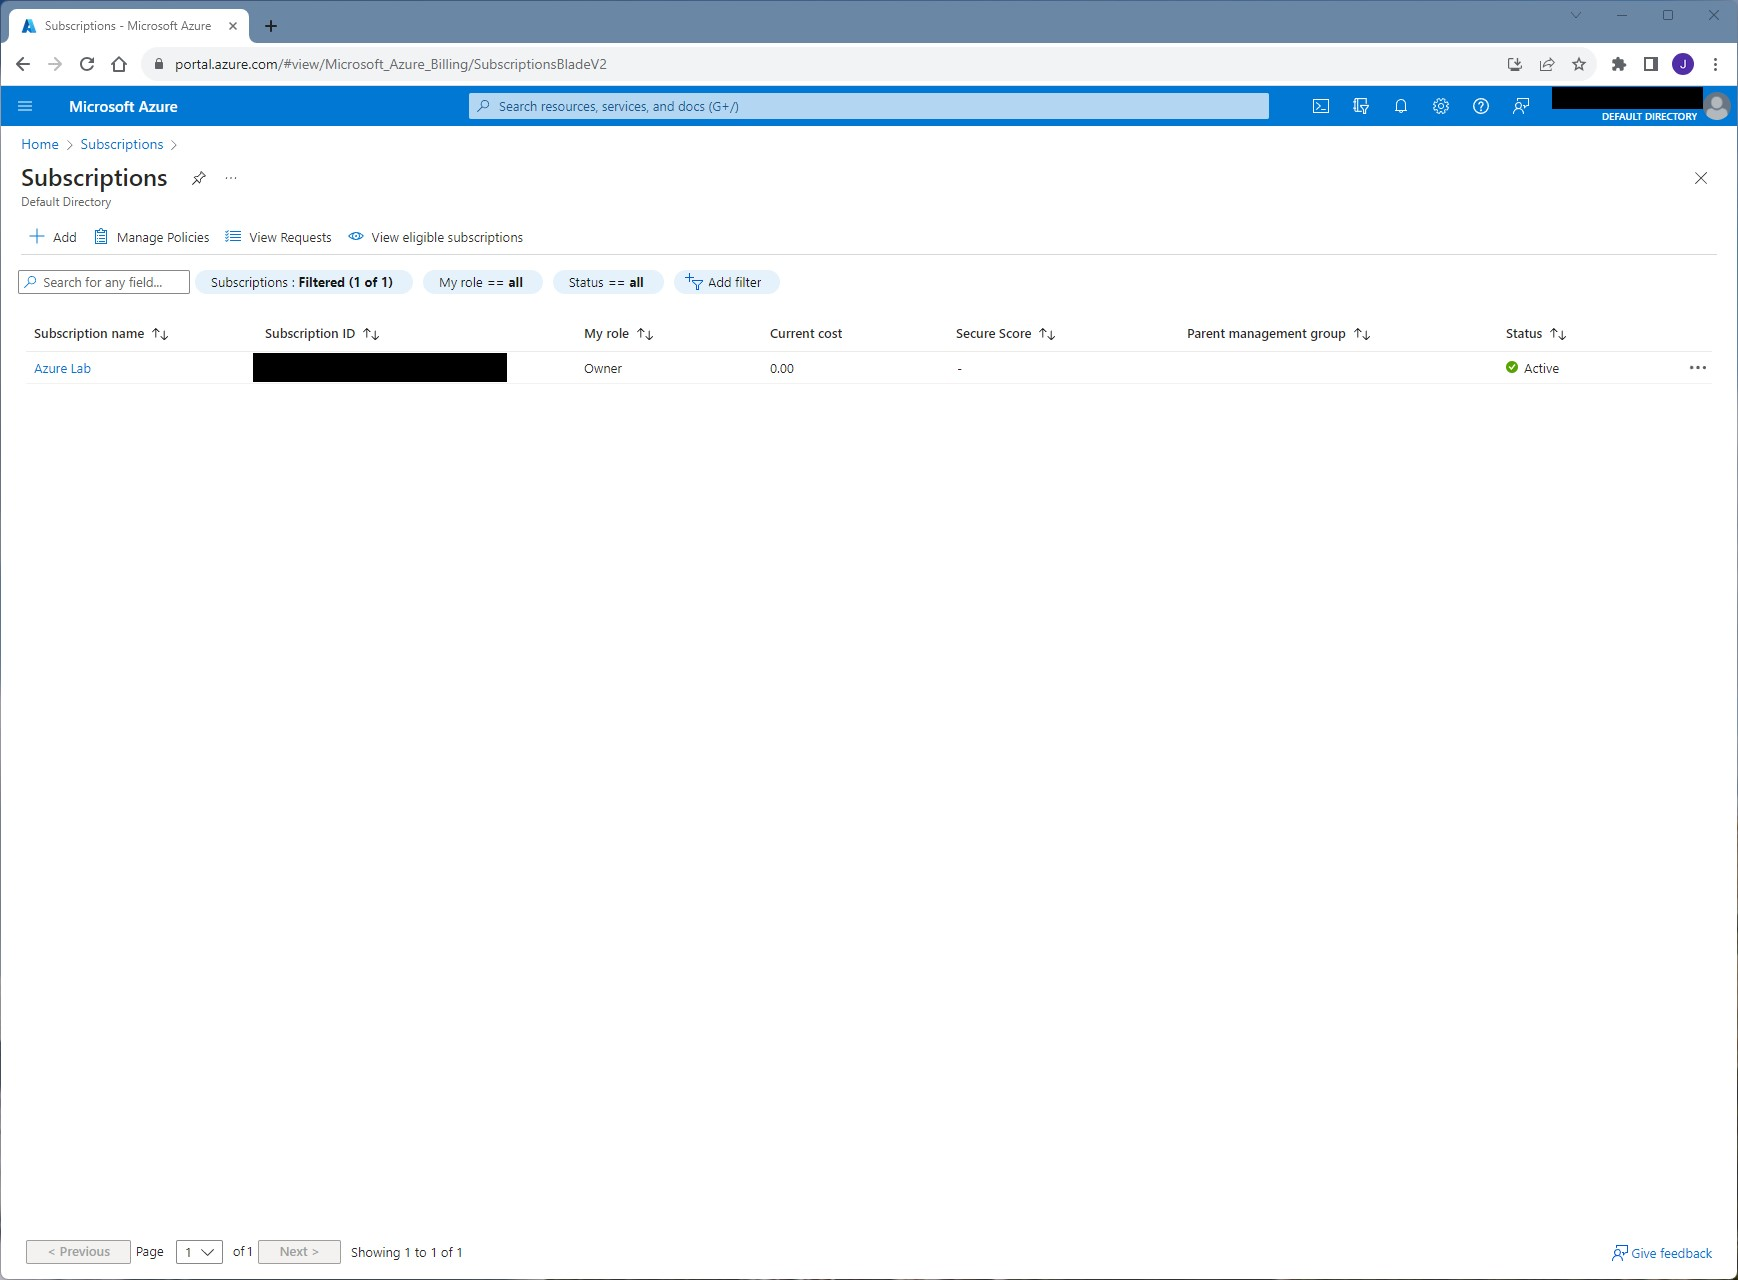Click the Active status cell

1532,368
